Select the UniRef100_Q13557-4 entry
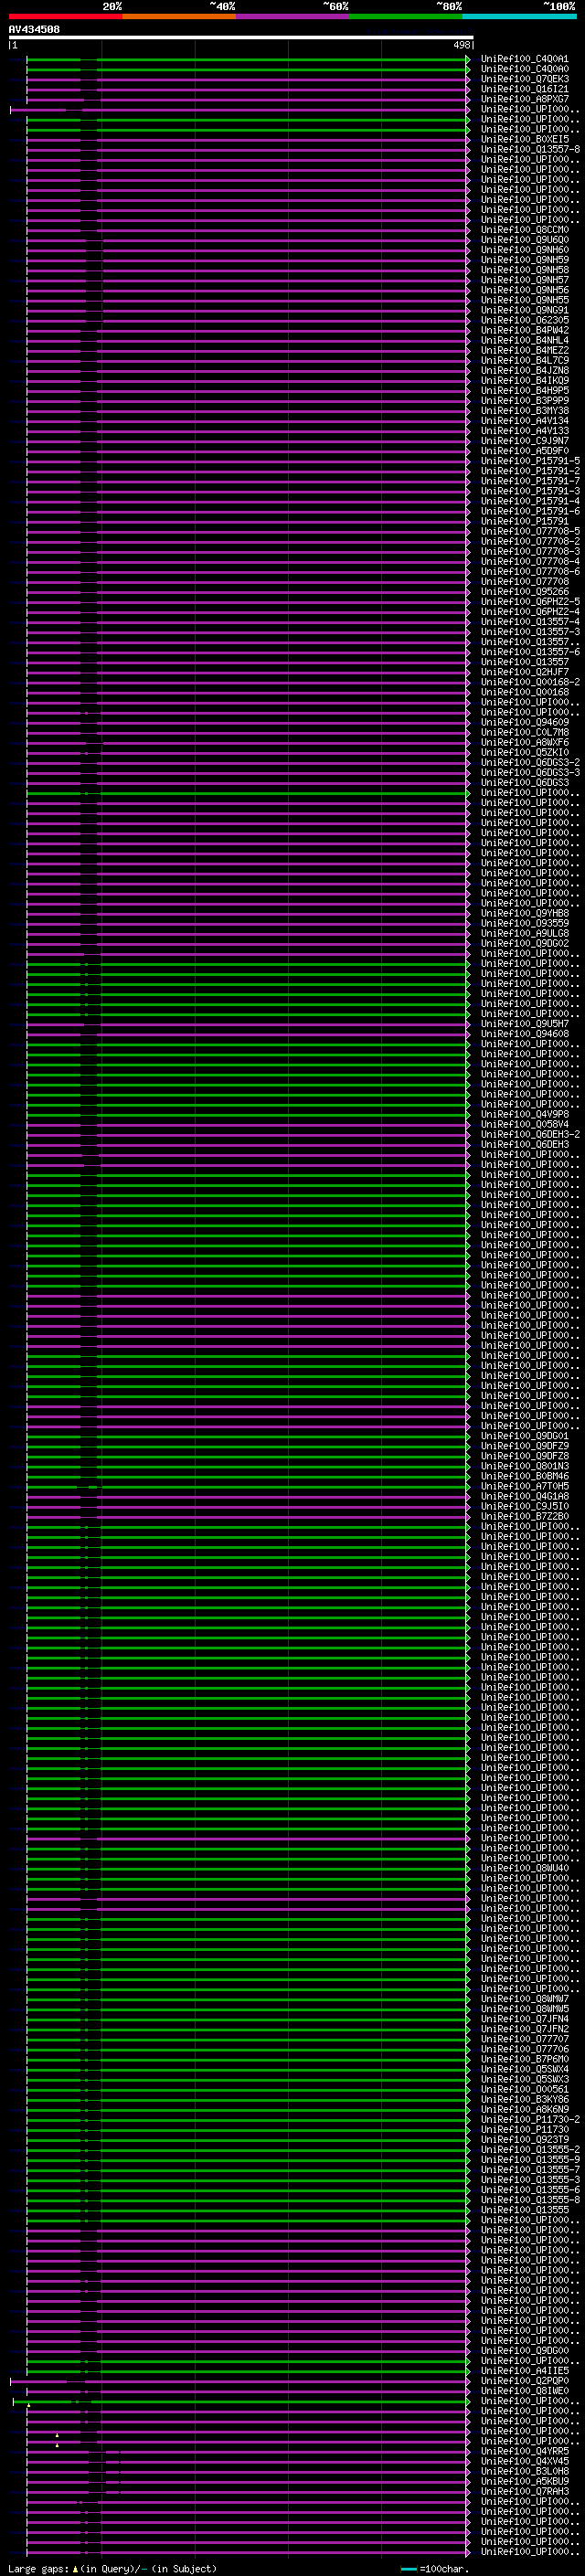The height and width of the screenshot is (2576, 585). (x=530, y=621)
